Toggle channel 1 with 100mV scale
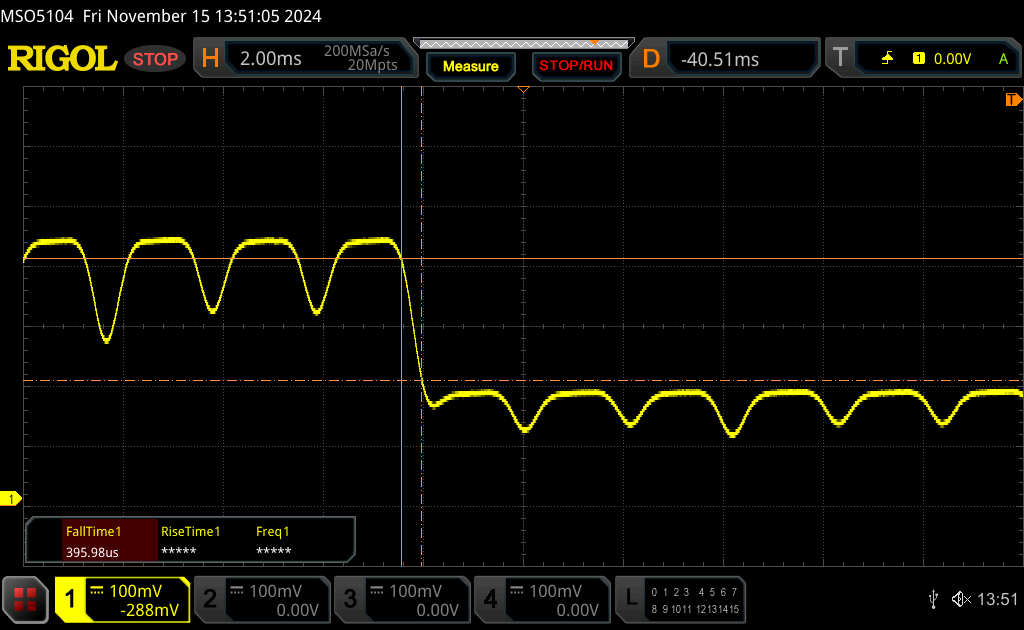Image resolution: width=1024 pixels, height=630 pixels. pyautogui.click(x=122, y=599)
